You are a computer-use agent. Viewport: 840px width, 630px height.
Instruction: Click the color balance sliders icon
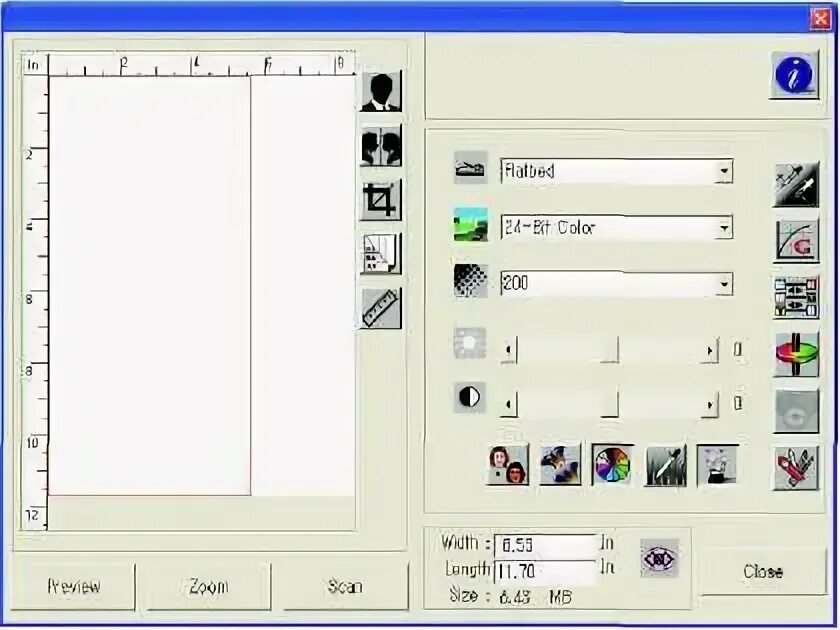[x=797, y=297]
